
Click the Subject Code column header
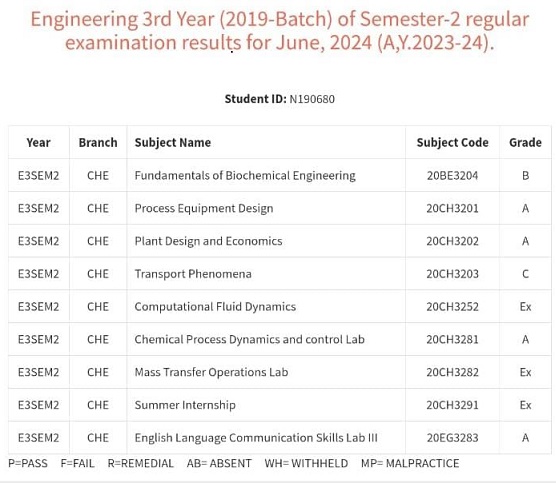pos(452,143)
